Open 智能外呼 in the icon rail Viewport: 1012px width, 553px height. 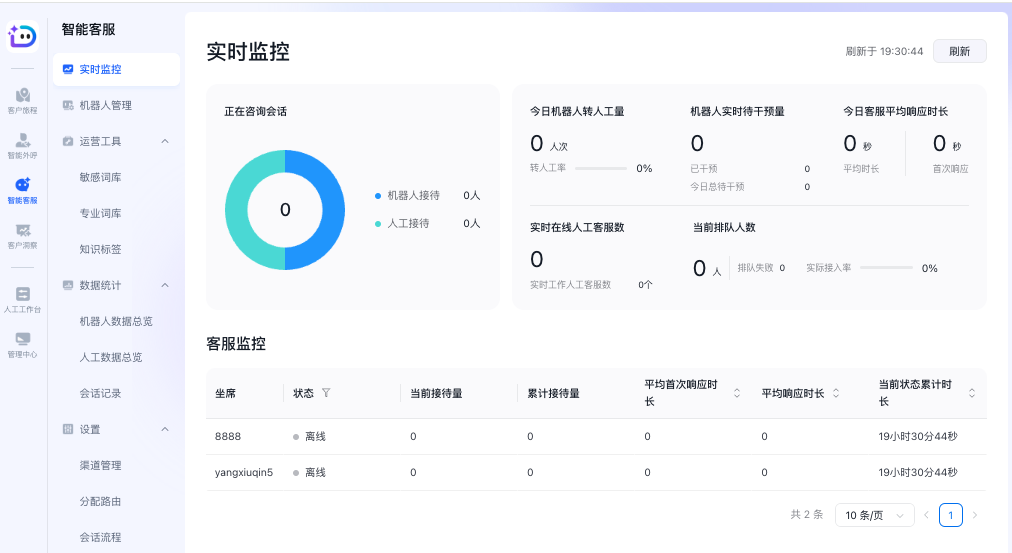click(x=23, y=146)
